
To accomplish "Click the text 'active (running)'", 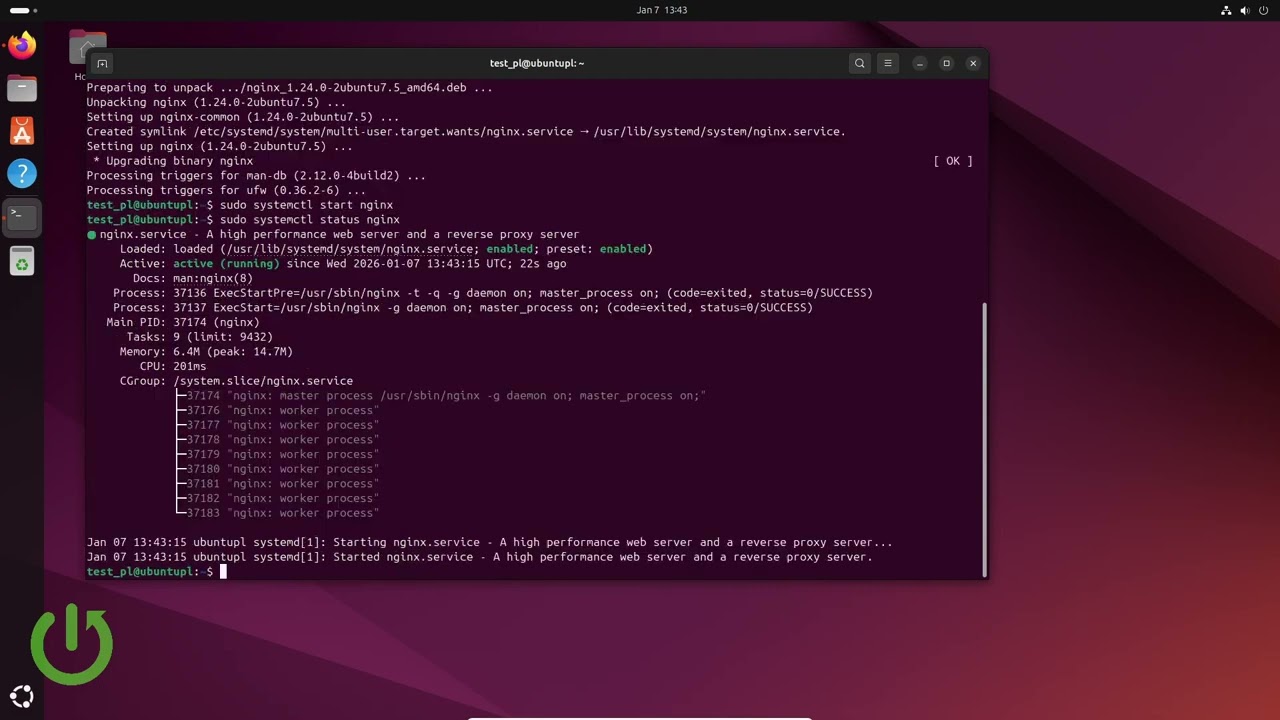I will pos(226,264).
